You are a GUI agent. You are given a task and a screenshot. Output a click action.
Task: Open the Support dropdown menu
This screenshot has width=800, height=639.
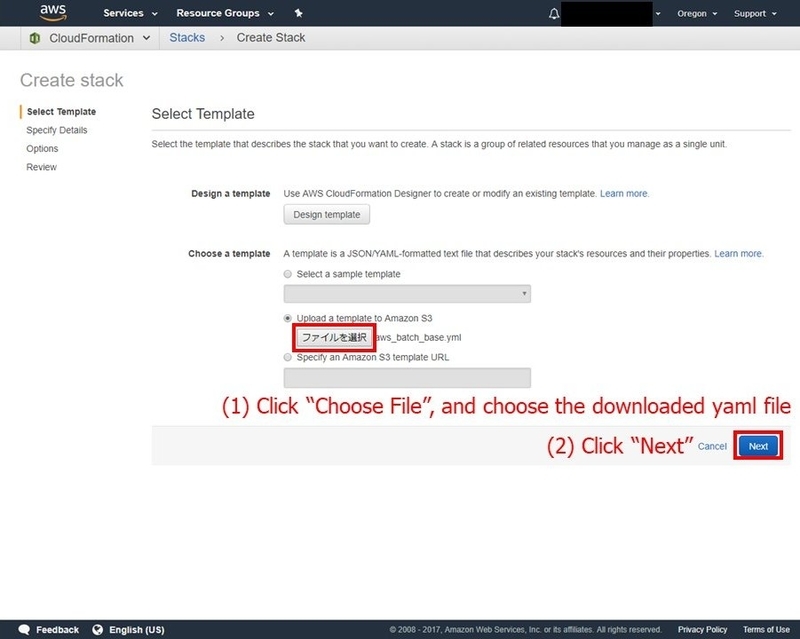tap(755, 14)
